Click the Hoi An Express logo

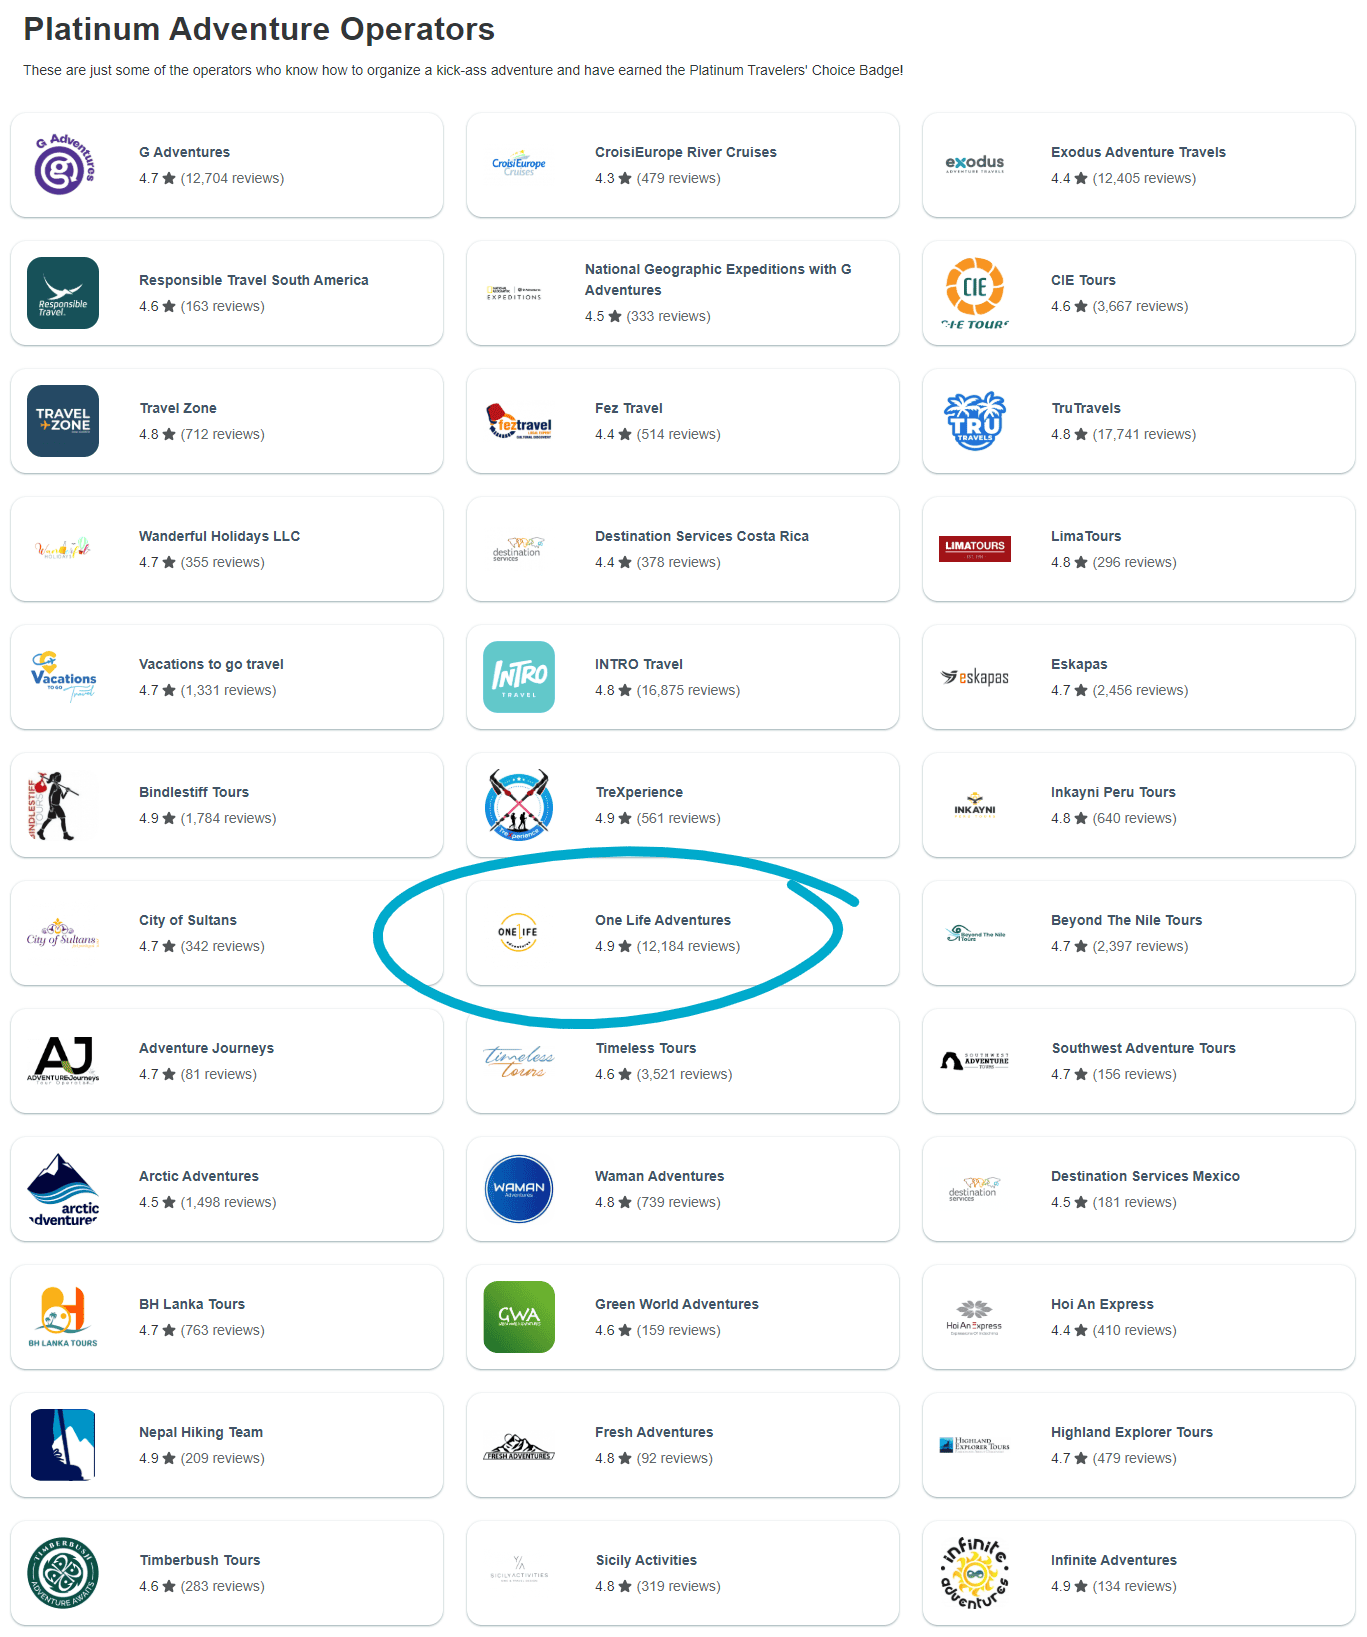coord(975,1317)
